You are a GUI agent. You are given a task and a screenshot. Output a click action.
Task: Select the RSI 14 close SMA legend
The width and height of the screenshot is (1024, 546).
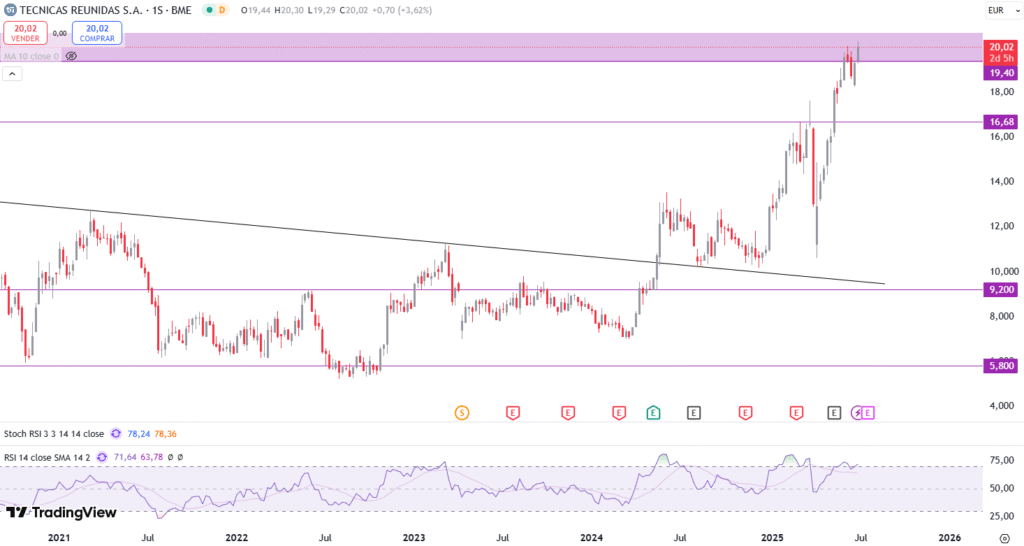(47, 457)
